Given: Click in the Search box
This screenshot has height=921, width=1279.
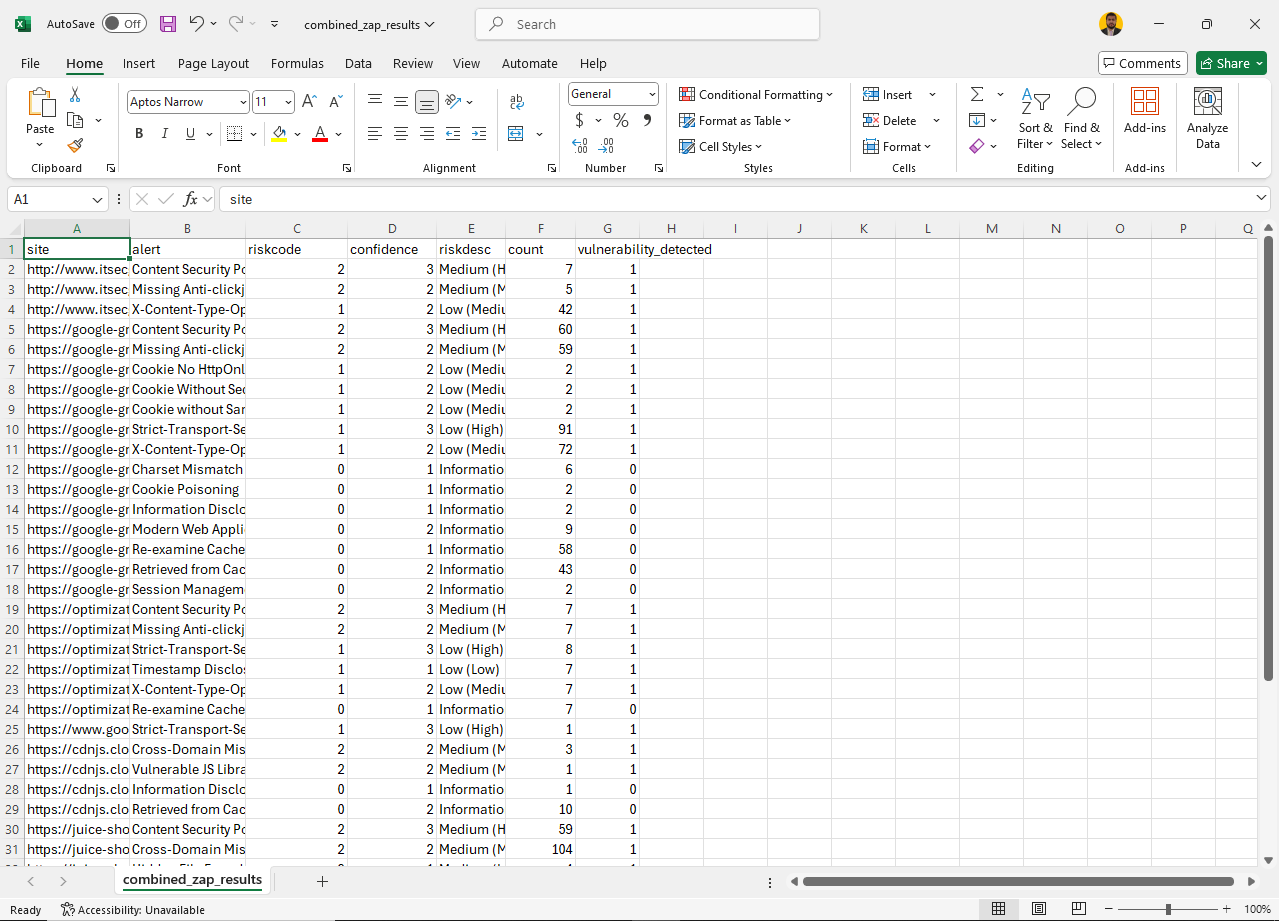Looking at the screenshot, I should [x=647, y=24].
